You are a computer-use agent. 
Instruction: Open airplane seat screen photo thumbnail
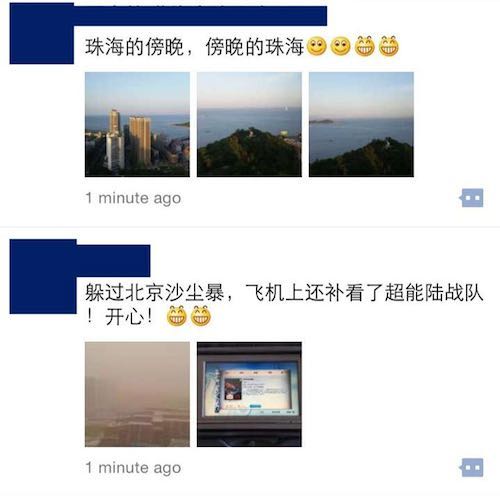click(249, 394)
